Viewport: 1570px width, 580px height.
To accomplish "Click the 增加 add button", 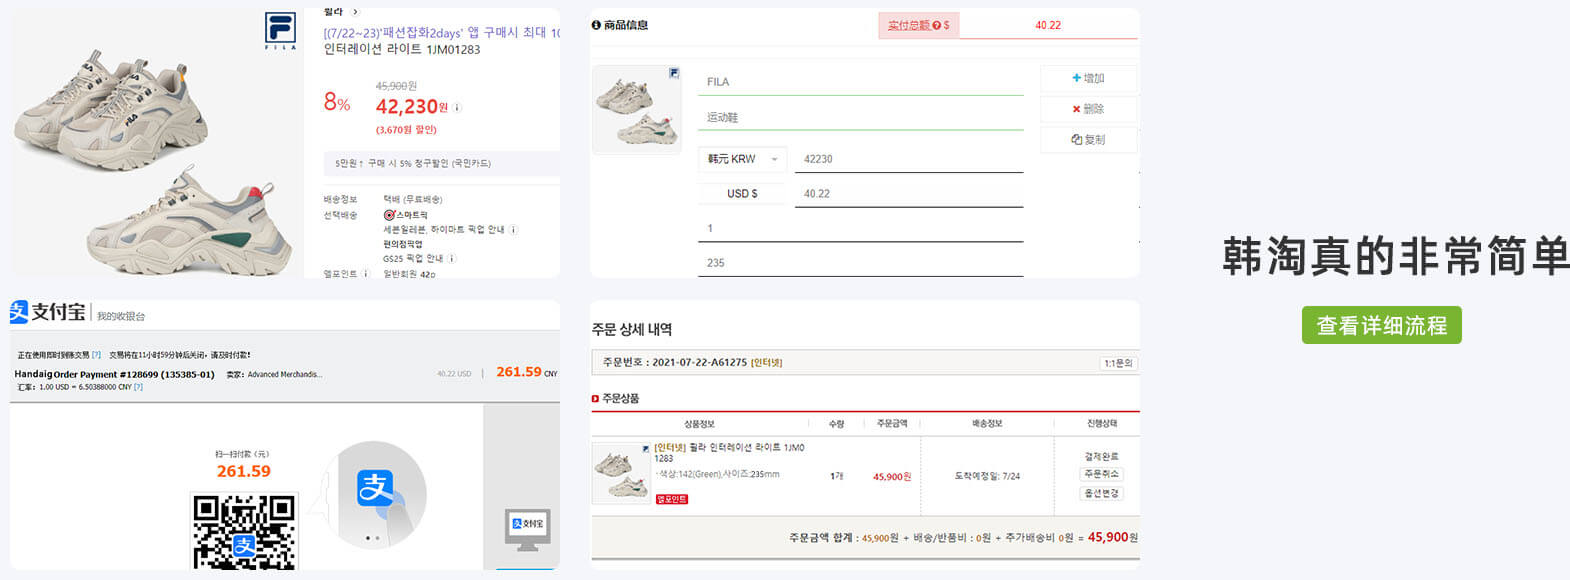I will pyautogui.click(x=1088, y=78).
